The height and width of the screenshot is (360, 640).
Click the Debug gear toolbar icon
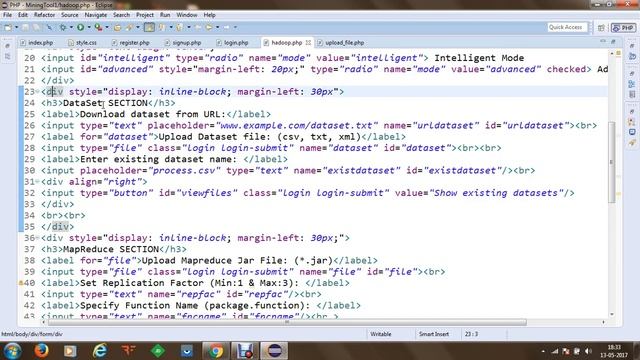point(63,27)
